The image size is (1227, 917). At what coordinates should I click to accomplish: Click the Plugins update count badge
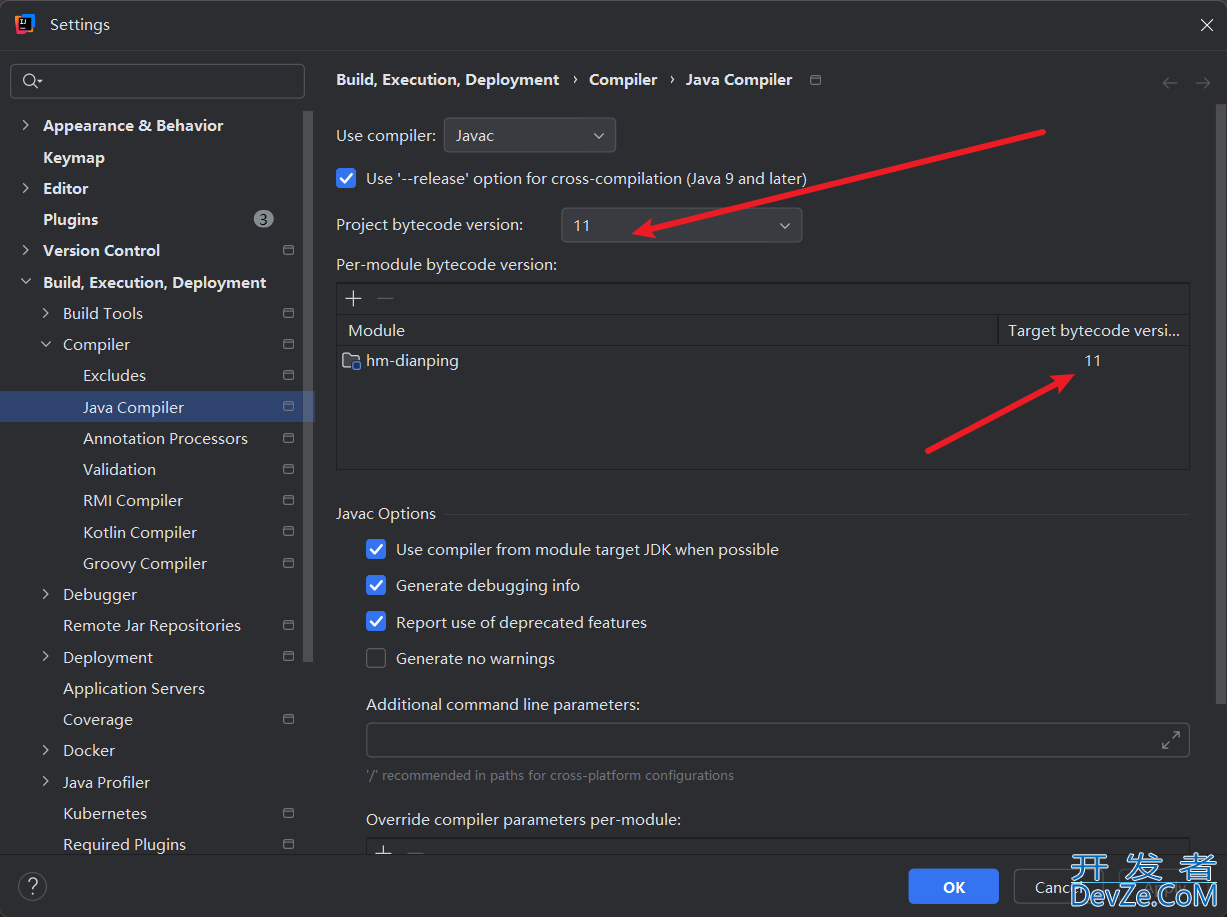click(263, 219)
